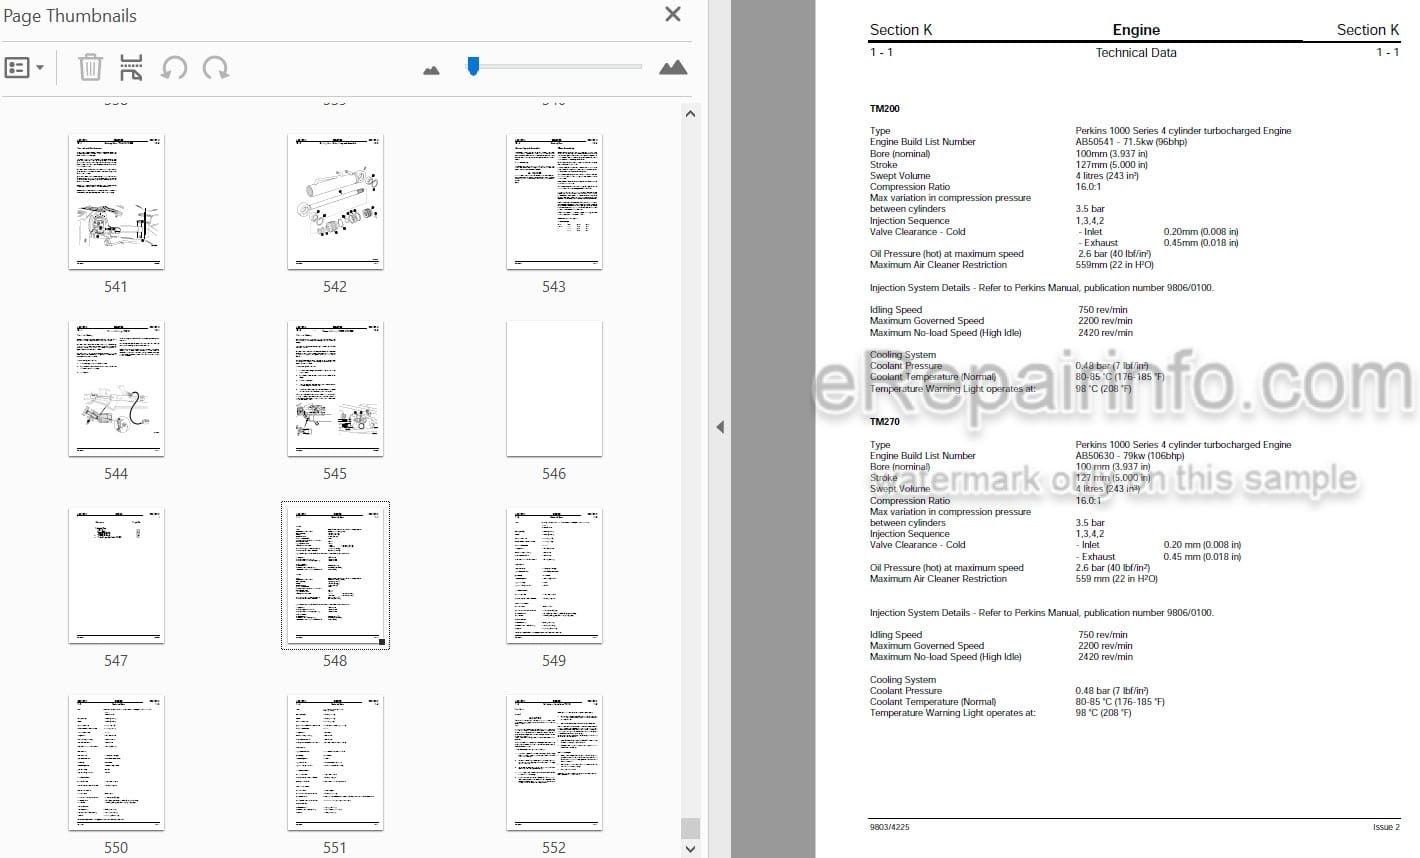Image resolution: width=1420 pixels, height=858 pixels.
Task: Click 'Section K' at top right of page
Action: pos(1368,30)
